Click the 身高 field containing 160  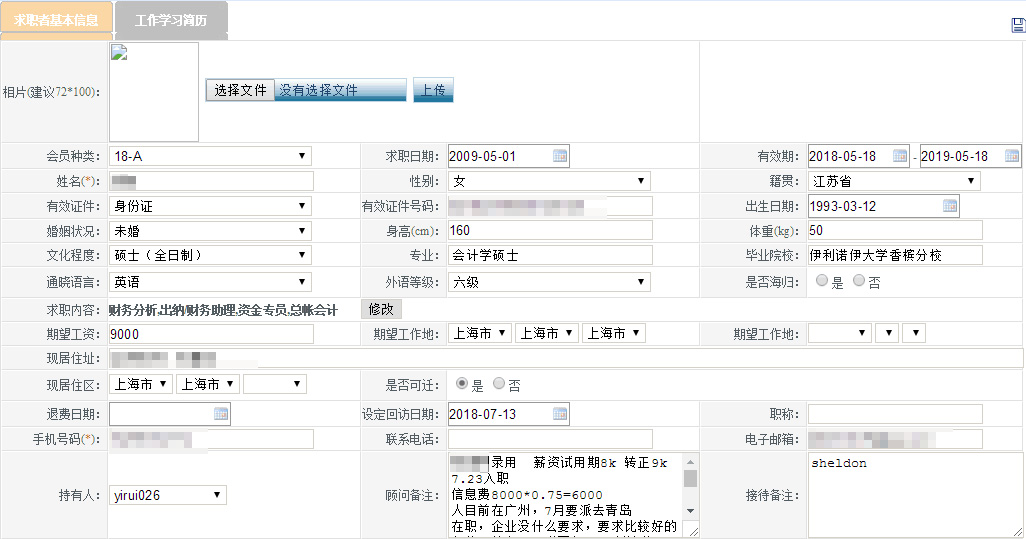click(x=550, y=230)
